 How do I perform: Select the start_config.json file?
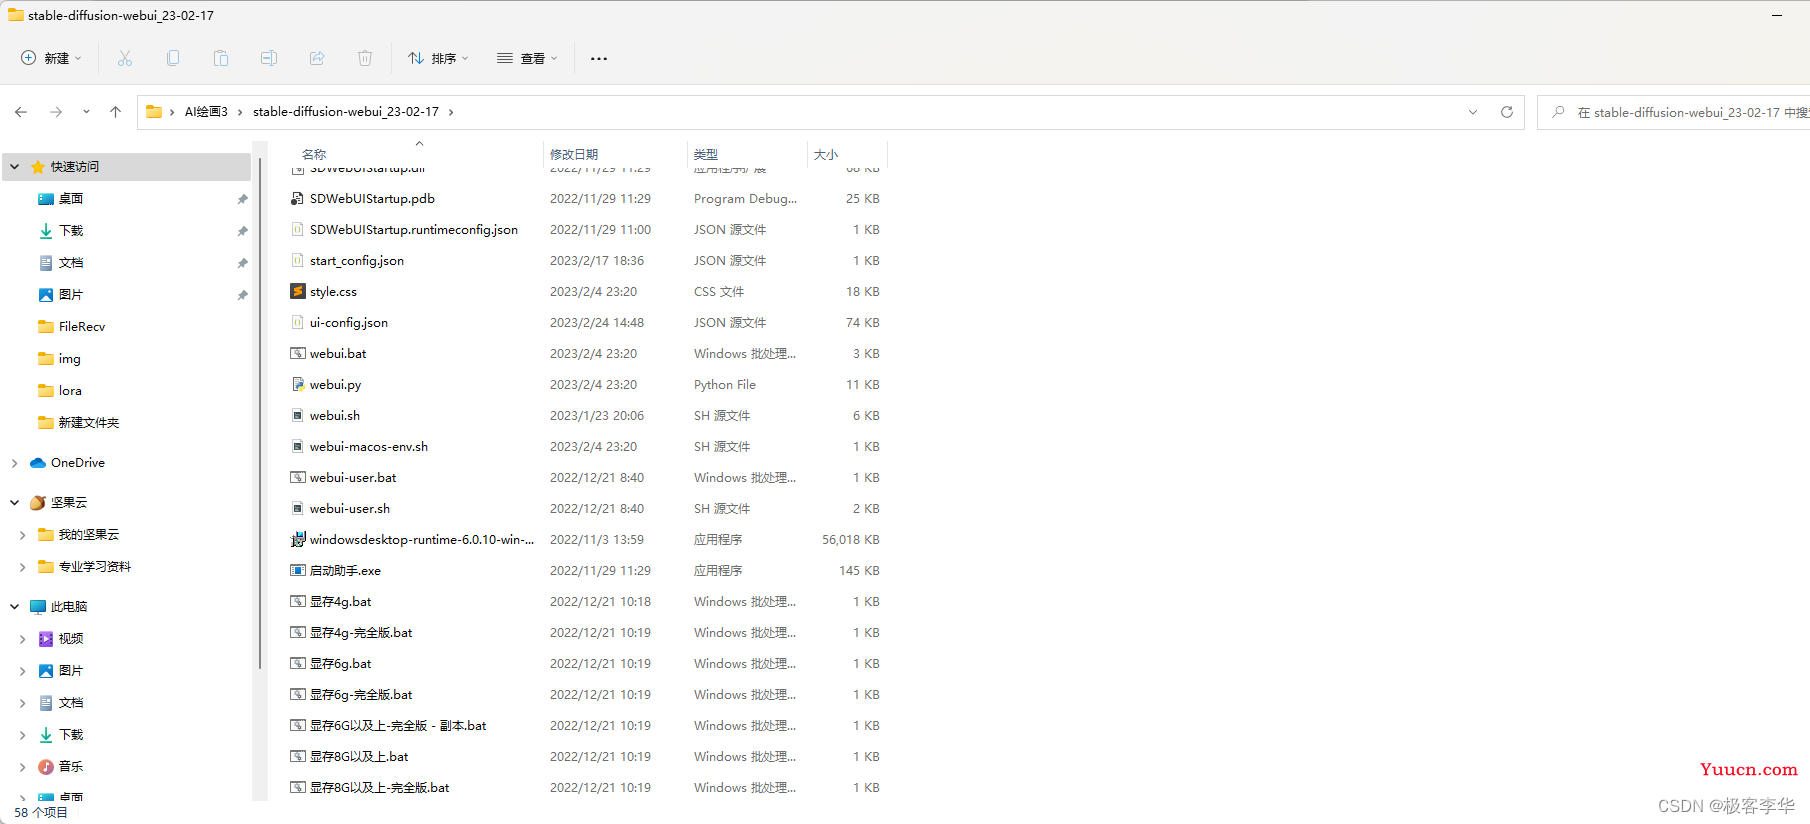pos(357,260)
